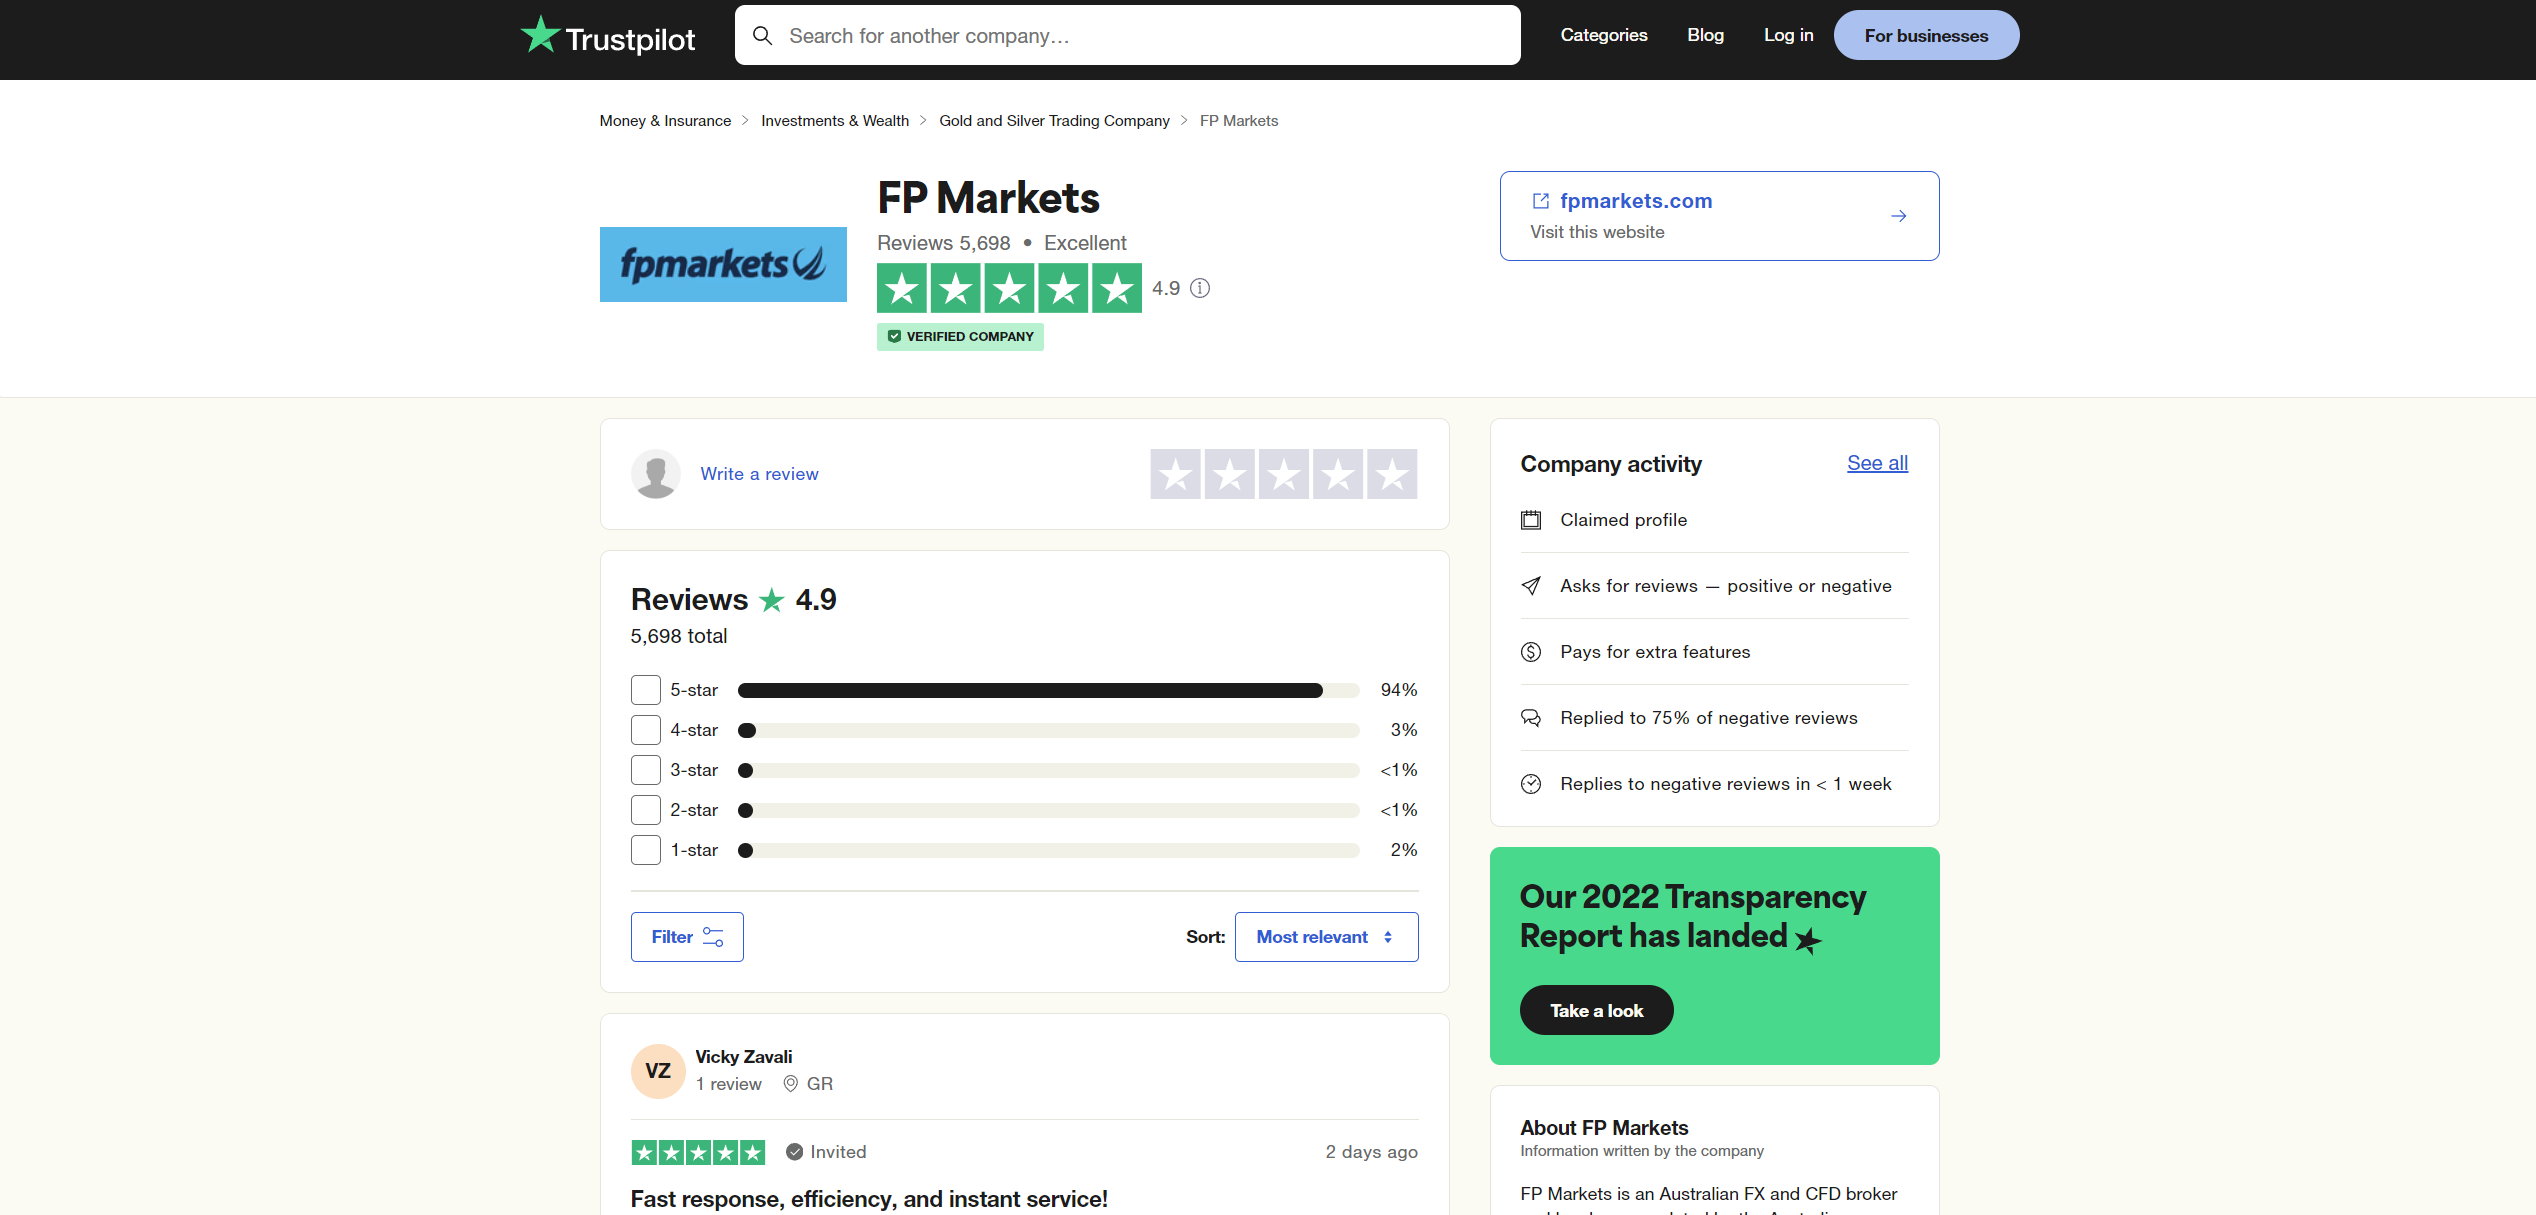
Task: Check the 3-star filter checkbox
Action: coord(645,769)
